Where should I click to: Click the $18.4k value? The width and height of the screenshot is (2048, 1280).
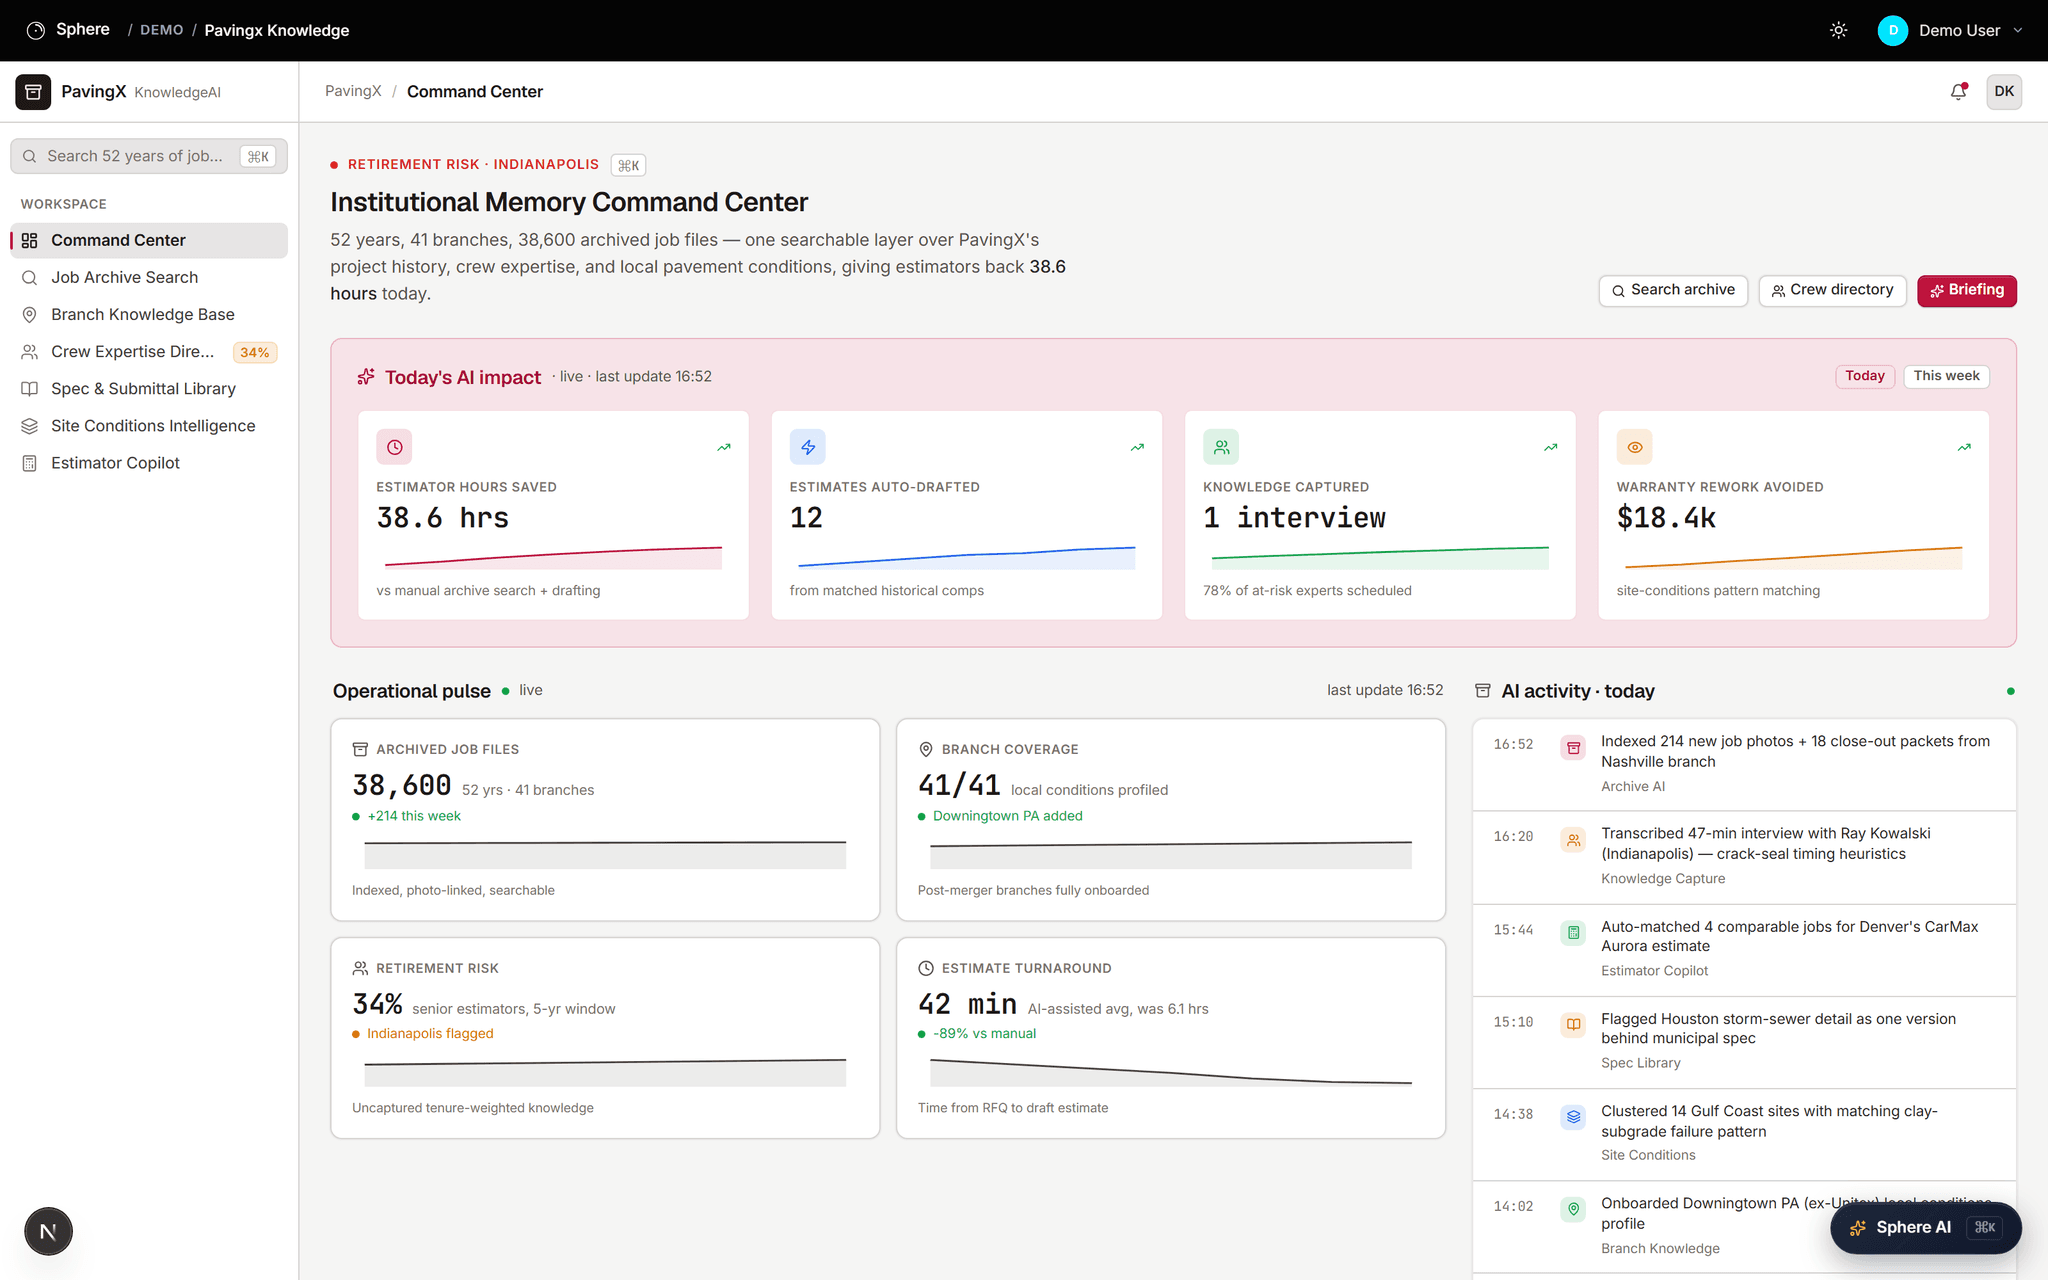coord(1666,518)
